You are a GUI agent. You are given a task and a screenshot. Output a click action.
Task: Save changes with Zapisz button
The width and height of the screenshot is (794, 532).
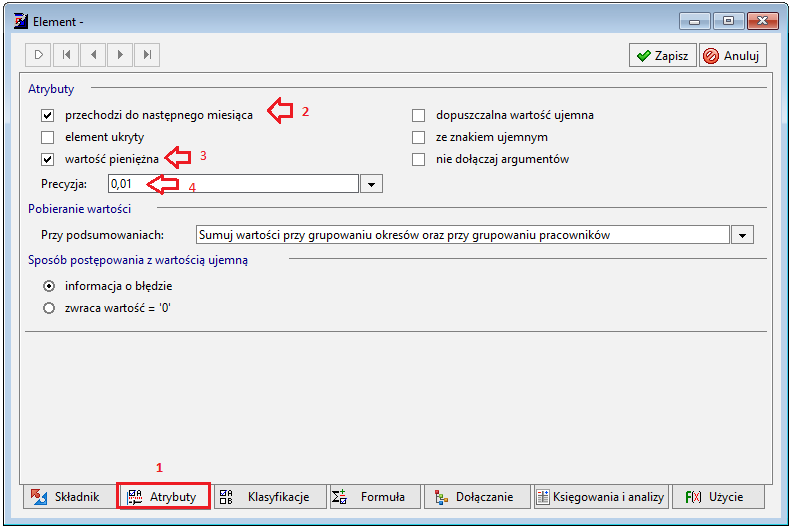[662, 55]
